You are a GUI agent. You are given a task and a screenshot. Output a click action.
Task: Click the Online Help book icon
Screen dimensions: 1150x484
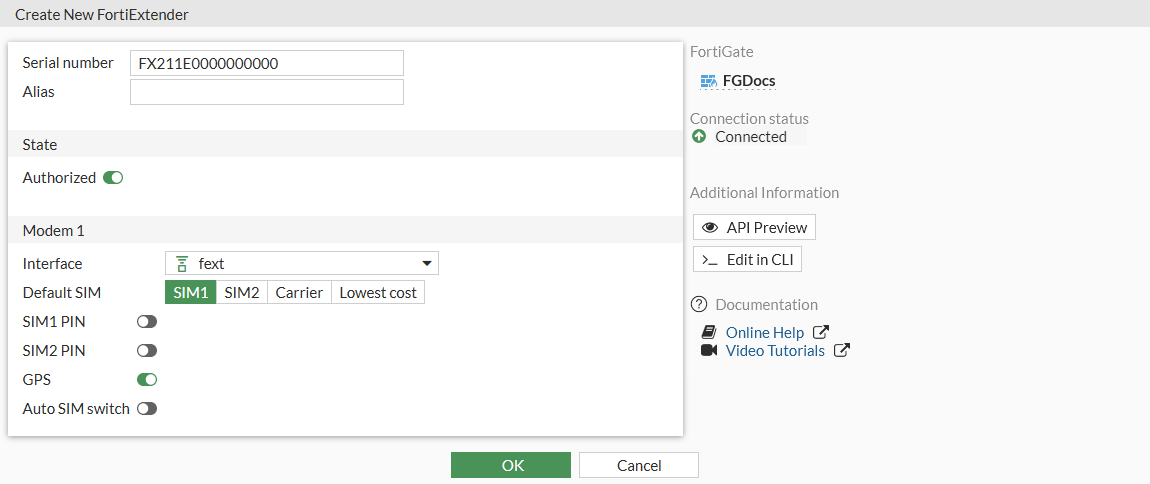[709, 332]
